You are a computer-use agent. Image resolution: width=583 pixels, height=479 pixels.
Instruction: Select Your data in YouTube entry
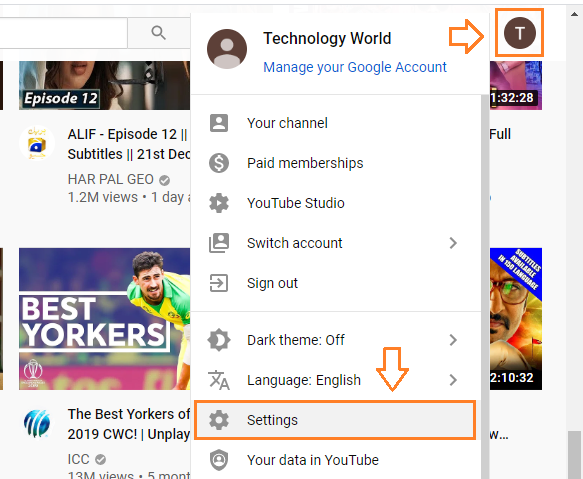[x=336, y=460]
